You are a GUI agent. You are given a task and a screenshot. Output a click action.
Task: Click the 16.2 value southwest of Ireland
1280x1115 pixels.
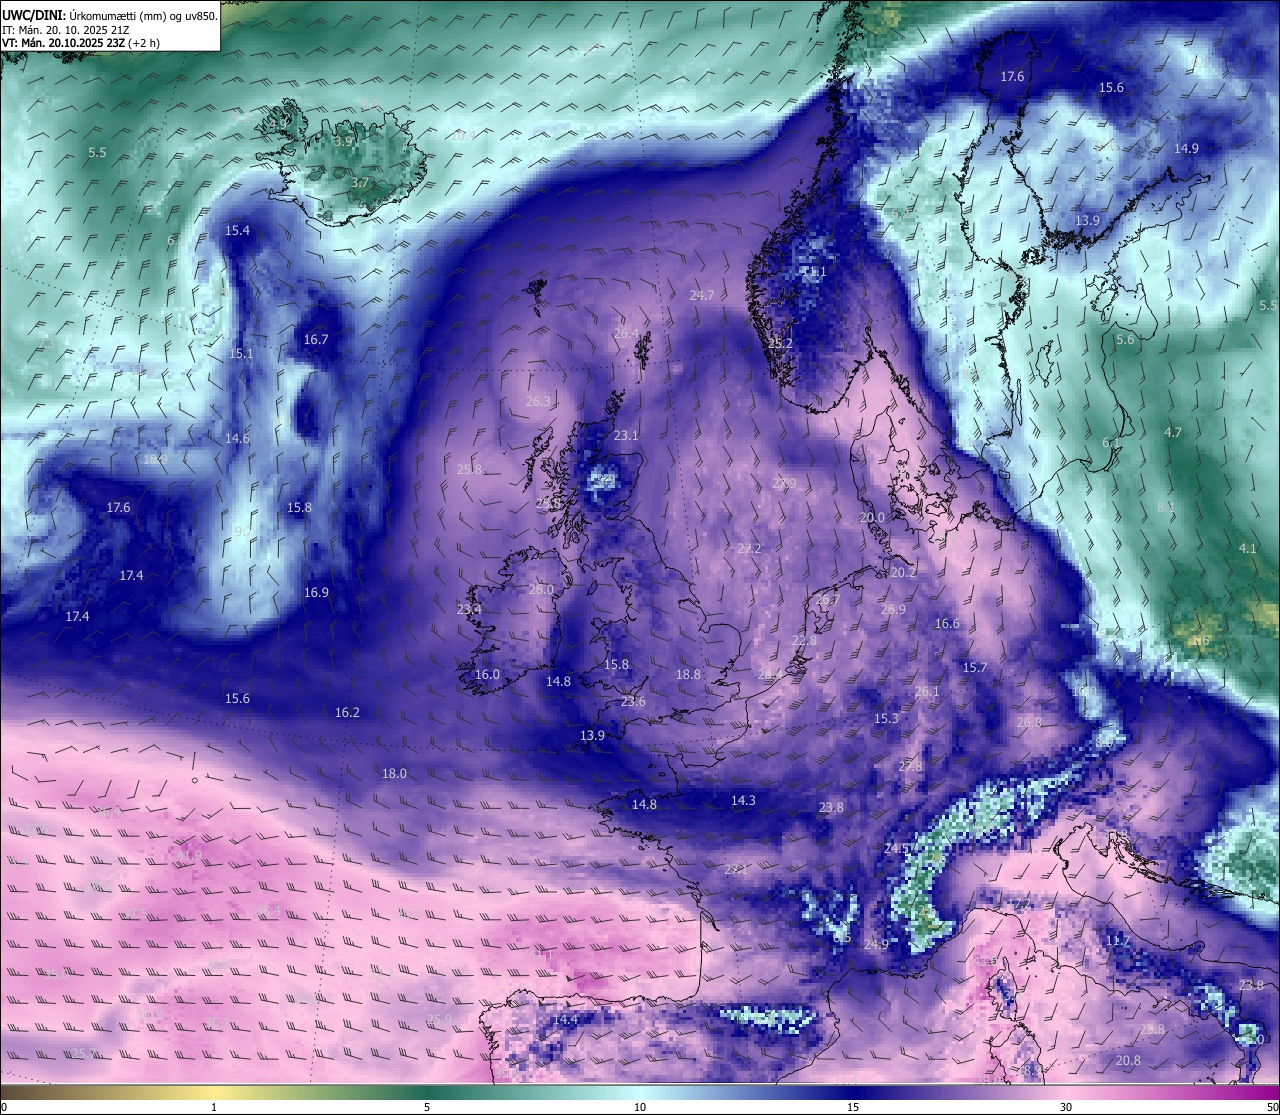click(347, 712)
